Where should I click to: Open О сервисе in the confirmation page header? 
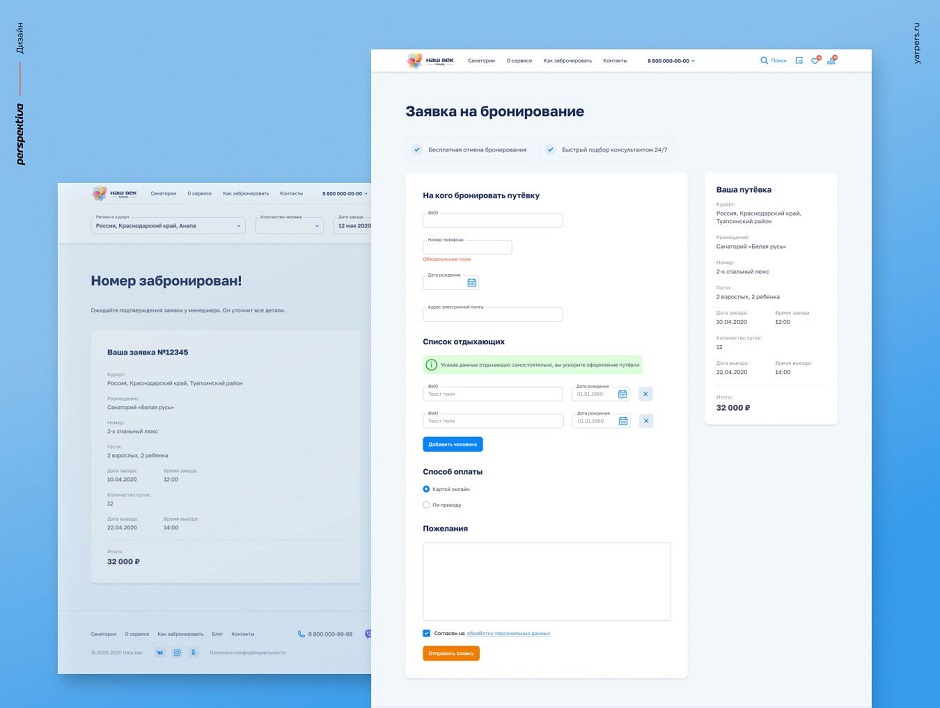(x=200, y=194)
